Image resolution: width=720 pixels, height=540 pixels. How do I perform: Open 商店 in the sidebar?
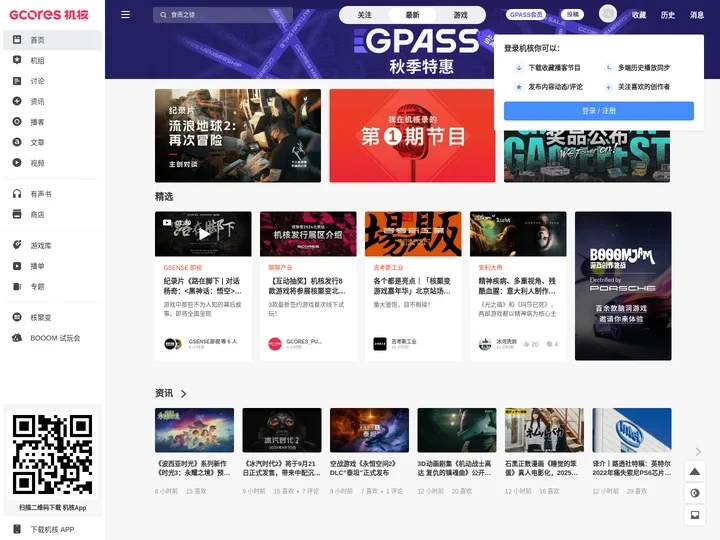[x=52, y=214]
